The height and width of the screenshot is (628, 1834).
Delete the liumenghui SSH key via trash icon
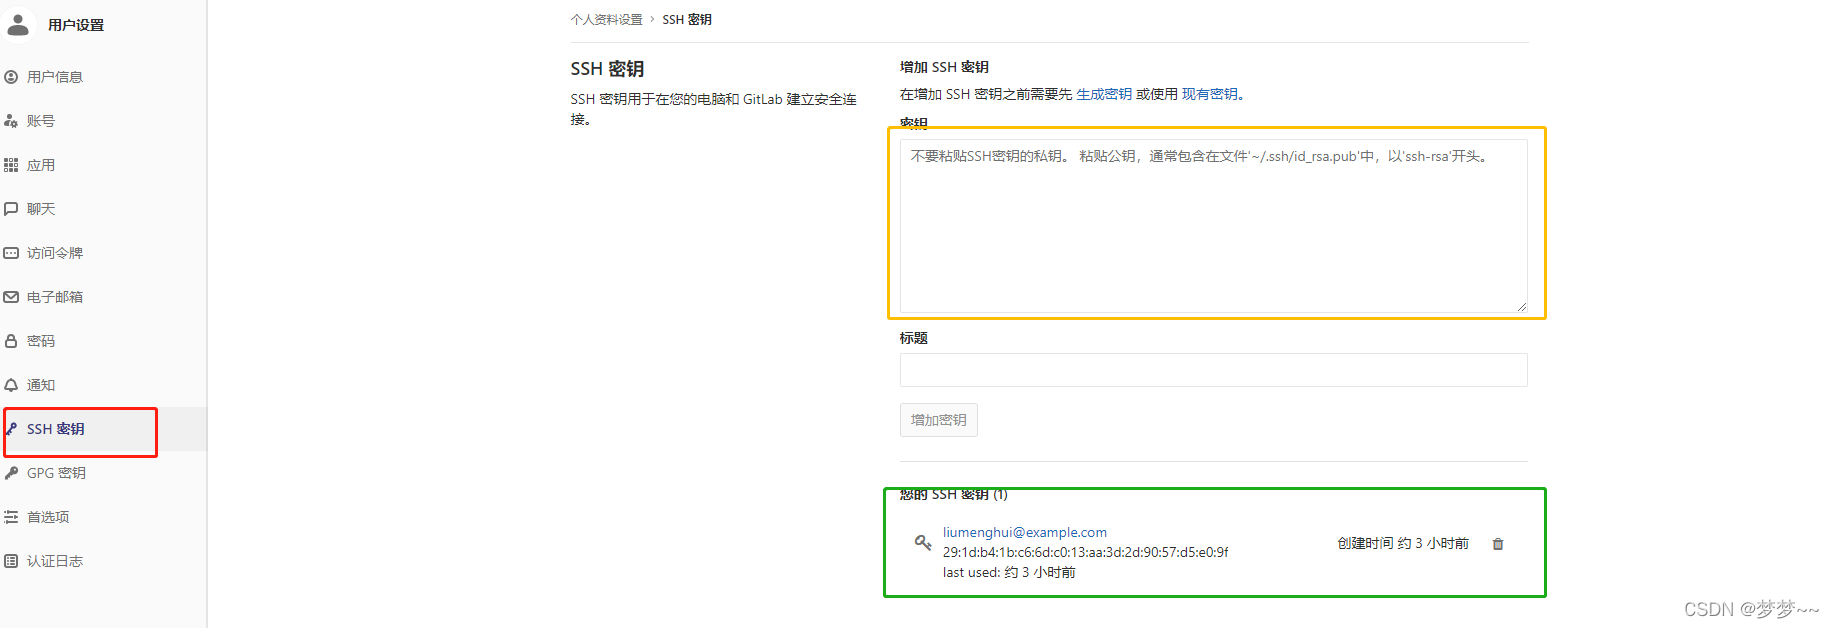coord(1498,544)
